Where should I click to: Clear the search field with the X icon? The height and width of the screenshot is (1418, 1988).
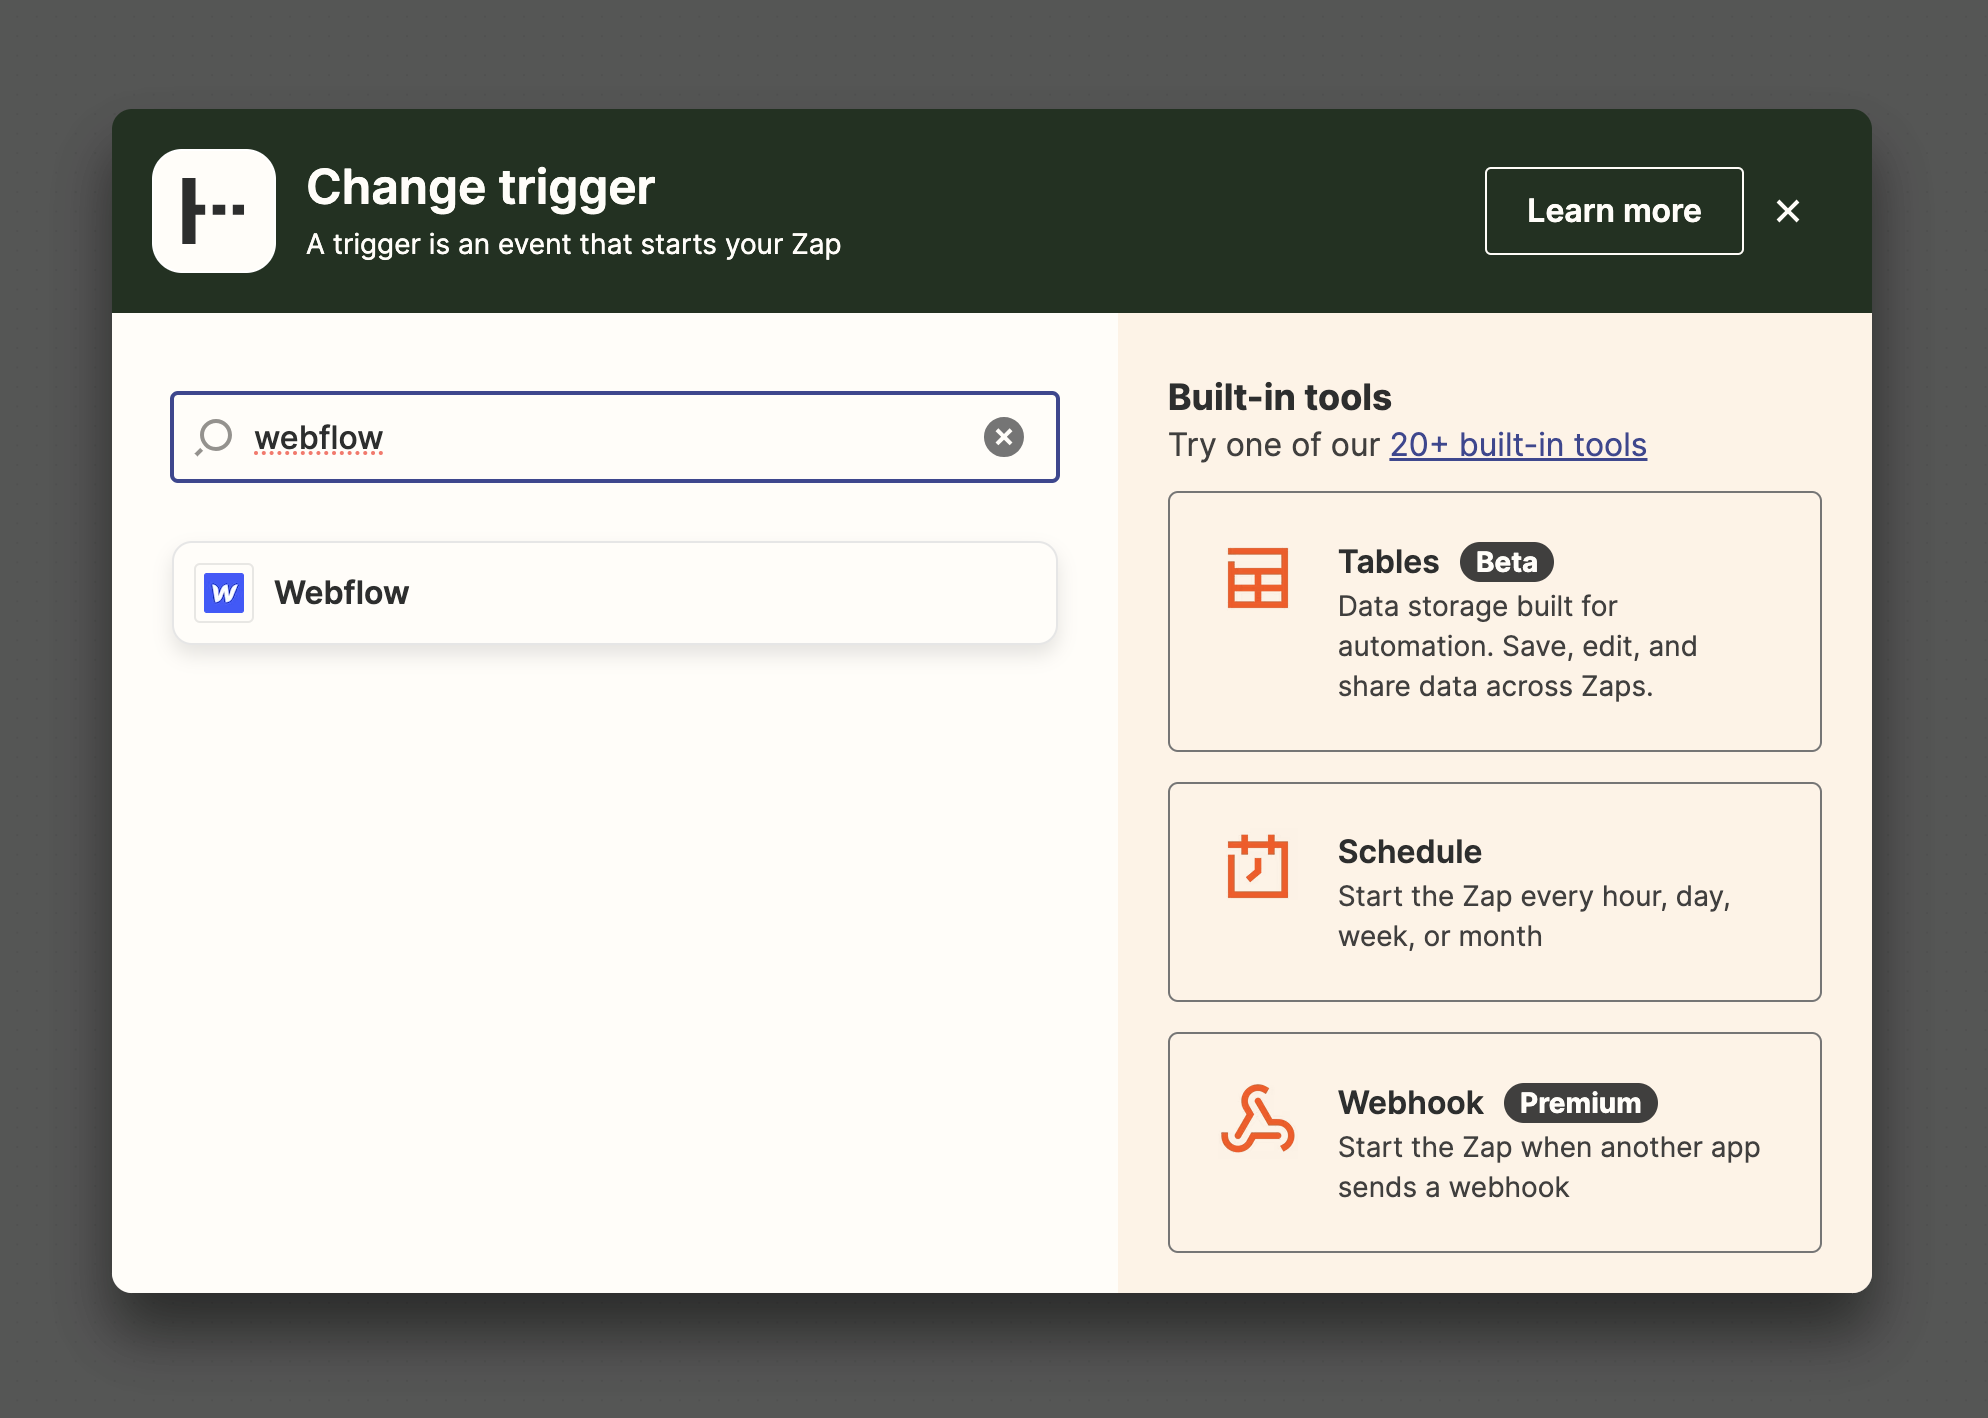[1003, 437]
